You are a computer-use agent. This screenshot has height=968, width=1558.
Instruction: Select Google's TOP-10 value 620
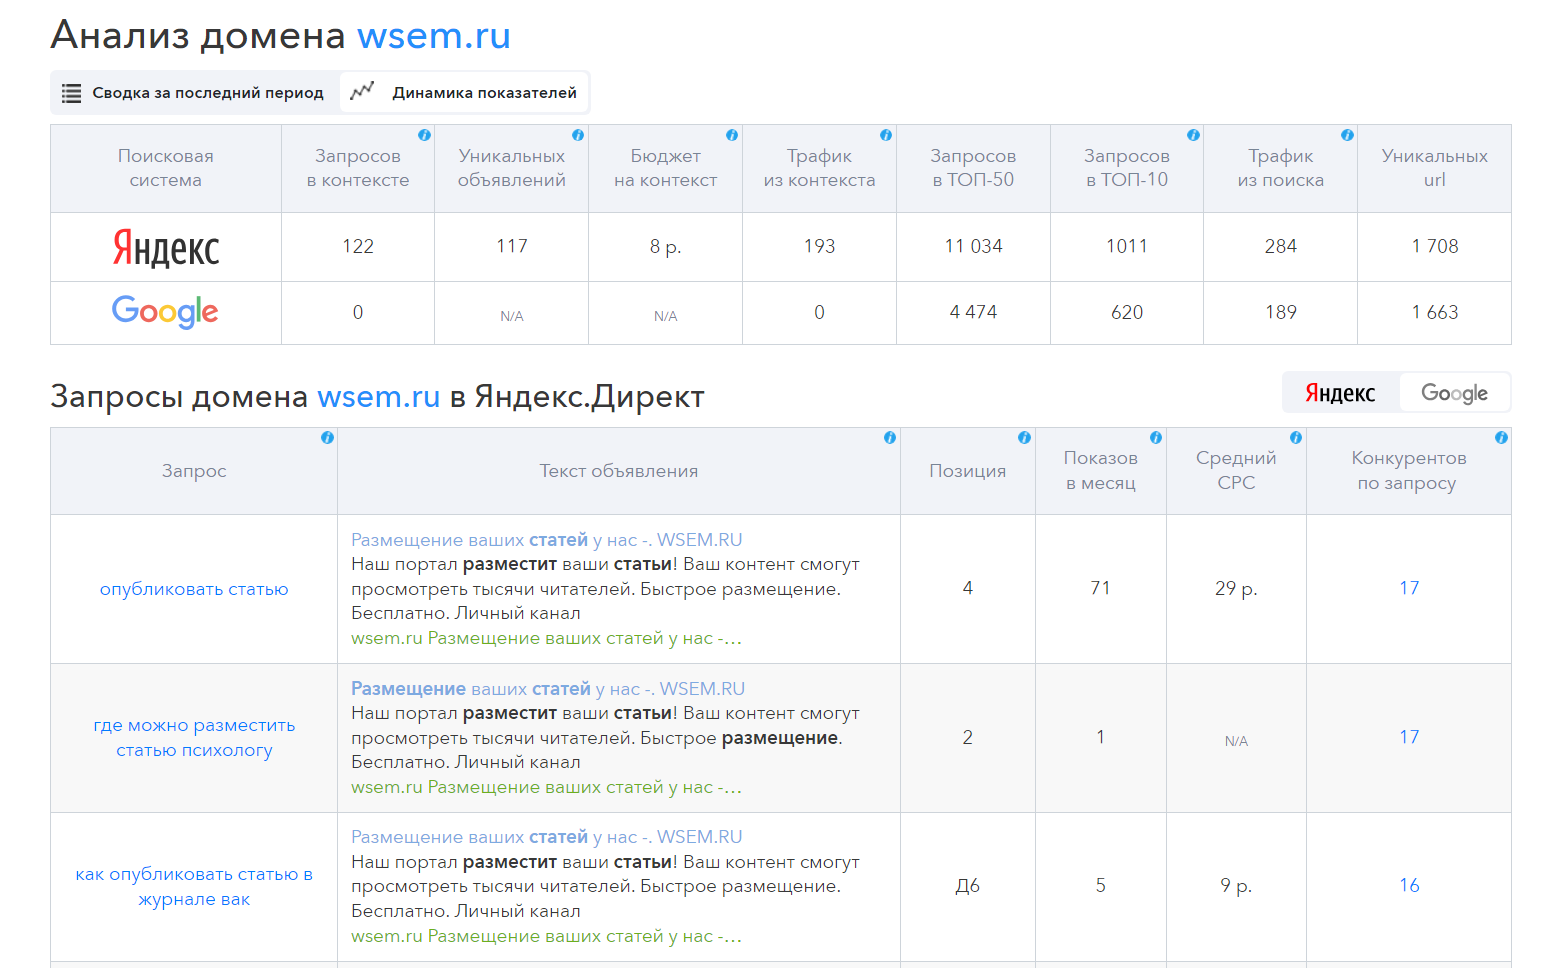click(x=1127, y=312)
